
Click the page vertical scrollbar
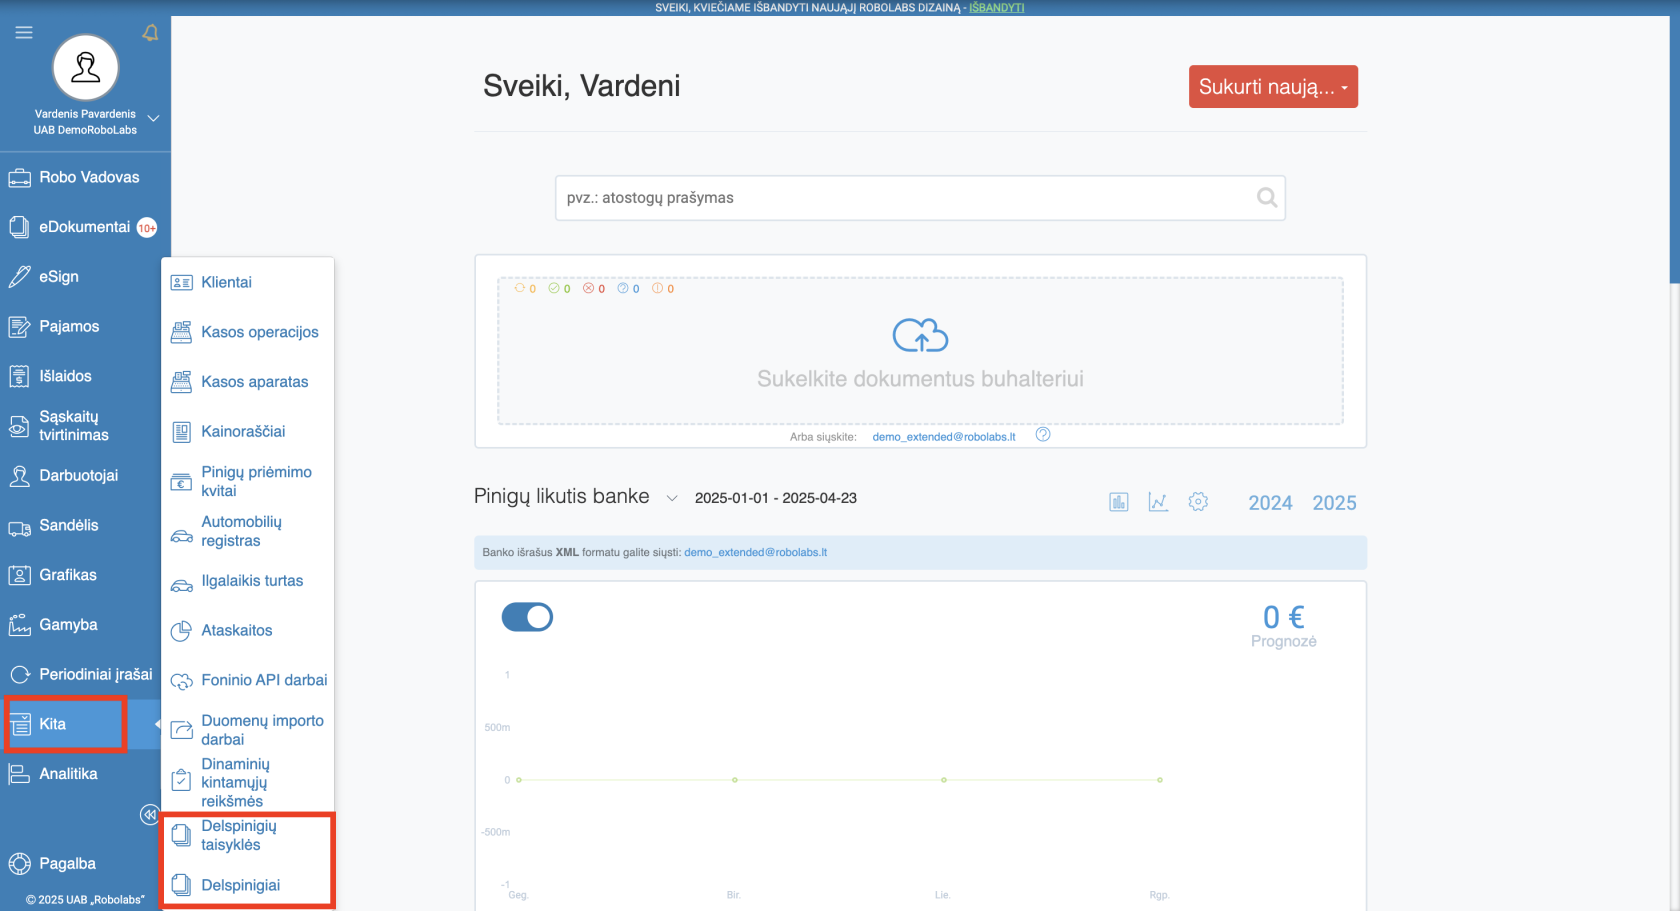coord(1674,150)
